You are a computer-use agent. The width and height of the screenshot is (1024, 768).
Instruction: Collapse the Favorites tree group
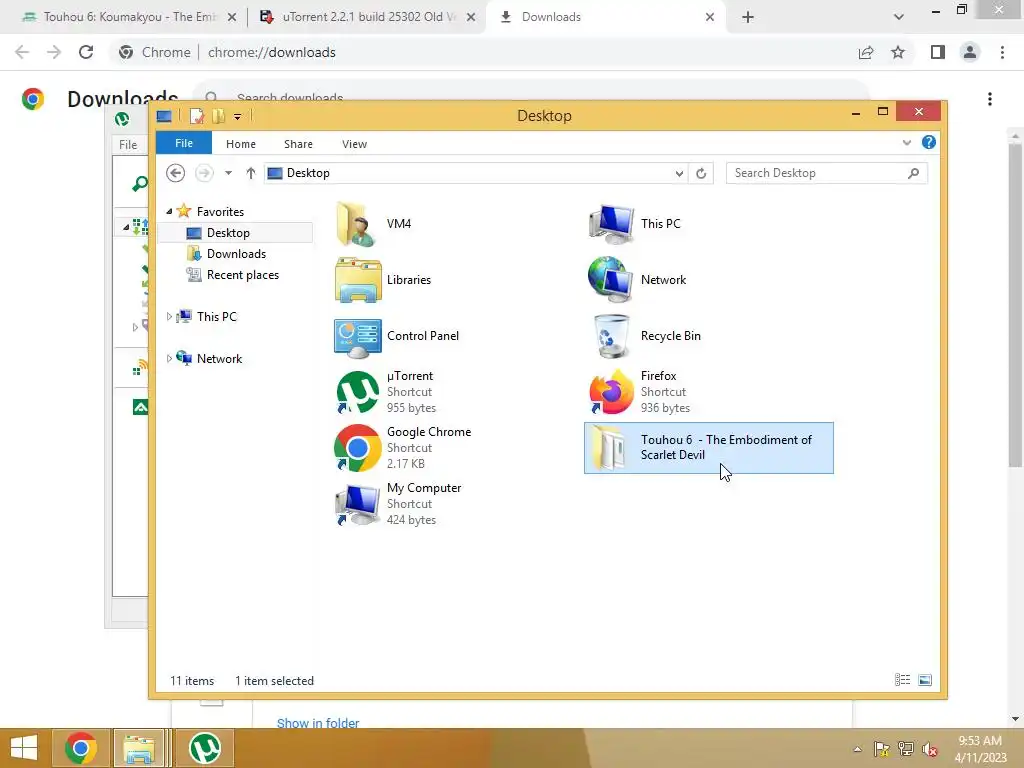coord(169,212)
